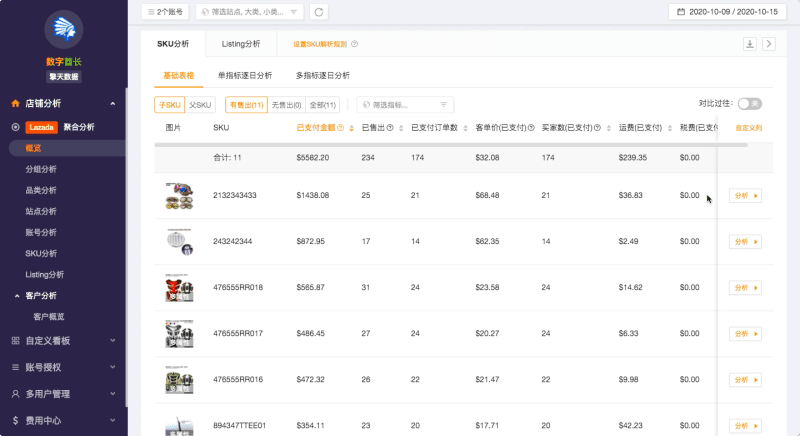Click sort icon on 已支付金额 column
This screenshot has width=800, height=436.
(351, 128)
